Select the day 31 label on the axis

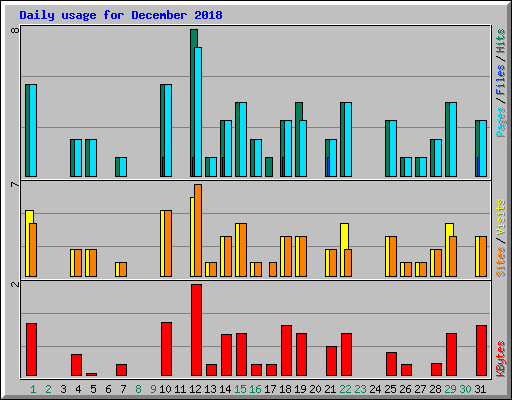(480, 389)
